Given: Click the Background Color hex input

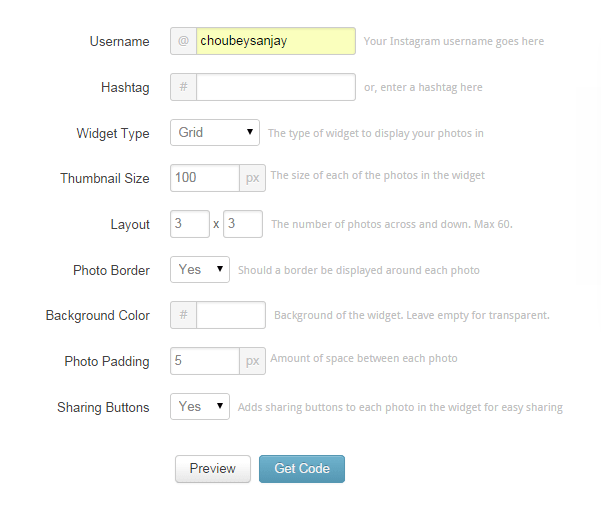Looking at the screenshot, I should 230,315.
